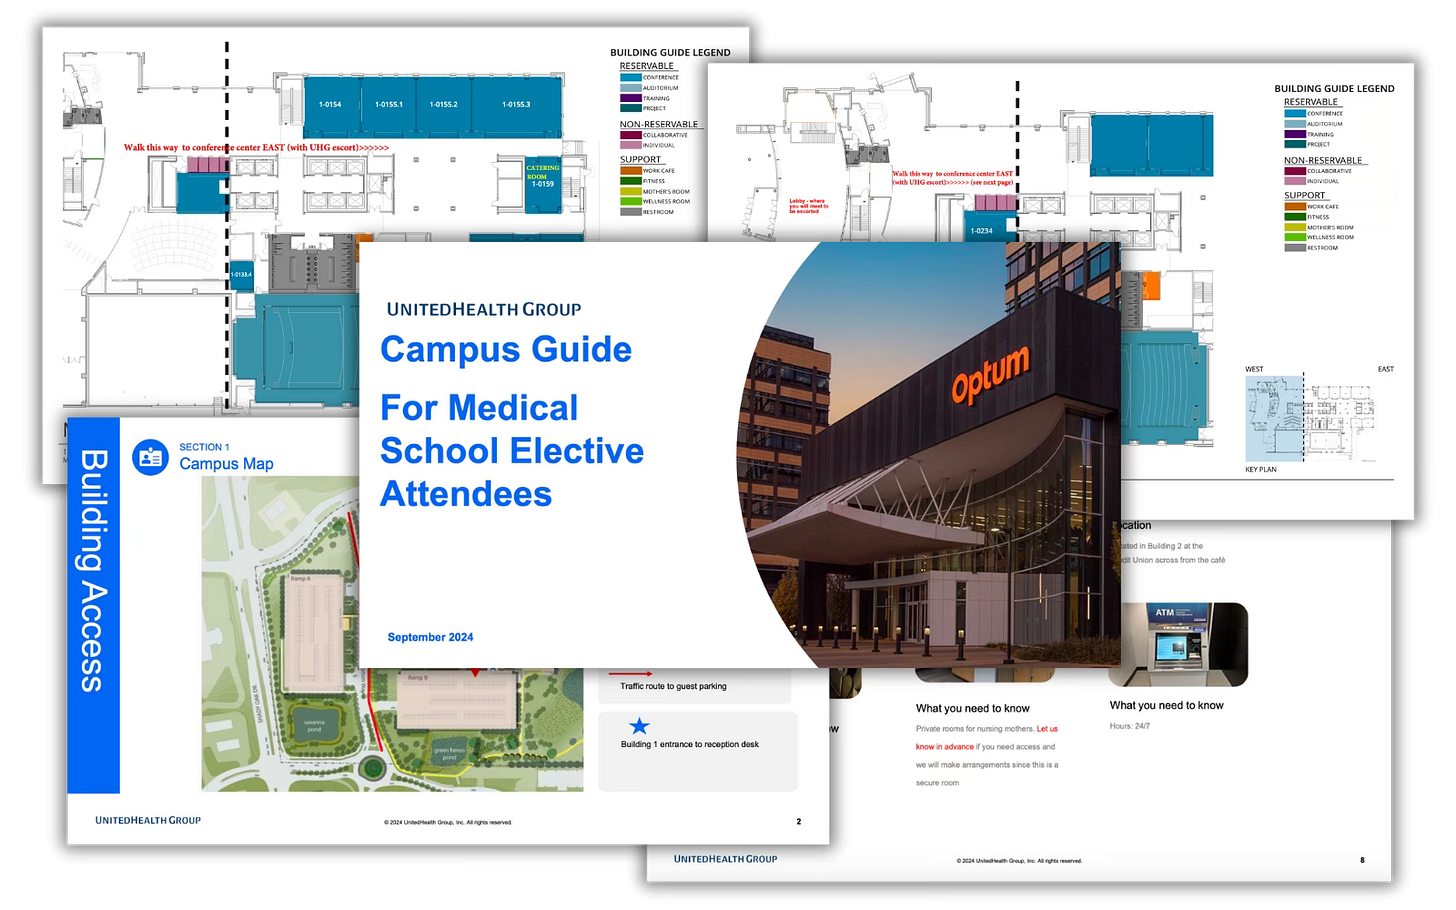This screenshot has width=1456, height=910.
Task: Select room 1-0155.3 on the floor plan
Action: tap(517, 105)
